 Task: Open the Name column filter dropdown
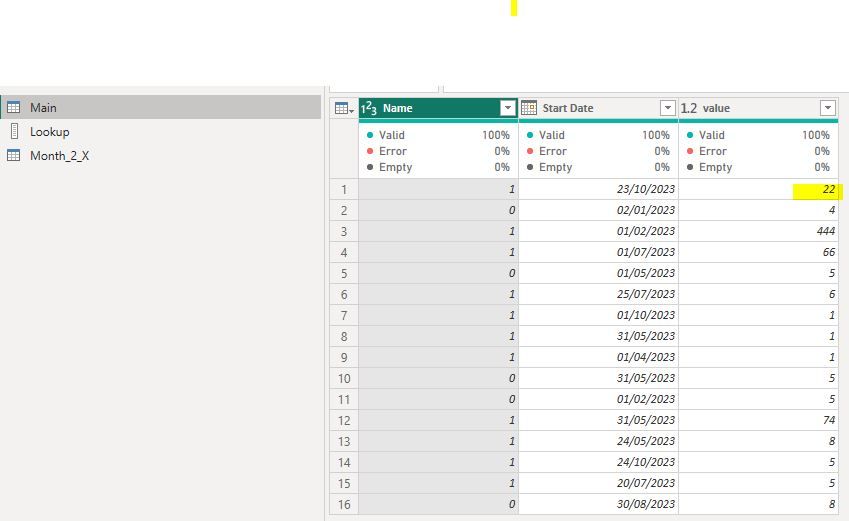point(507,108)
